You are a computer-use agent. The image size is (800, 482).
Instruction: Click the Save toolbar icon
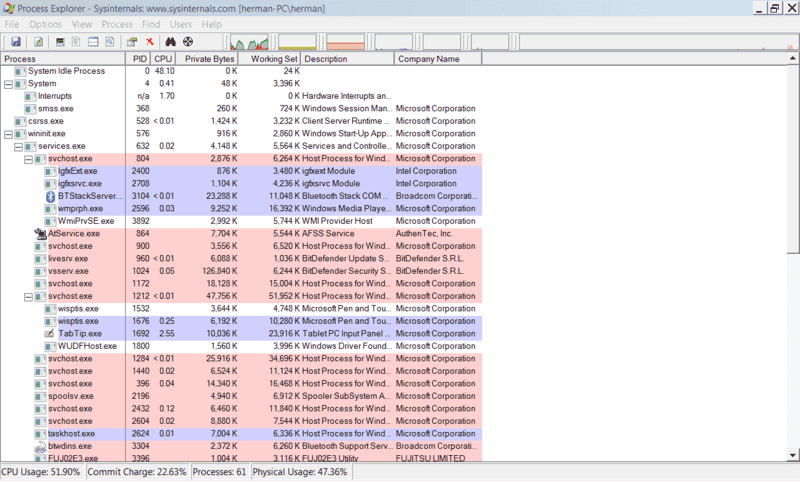16,42
